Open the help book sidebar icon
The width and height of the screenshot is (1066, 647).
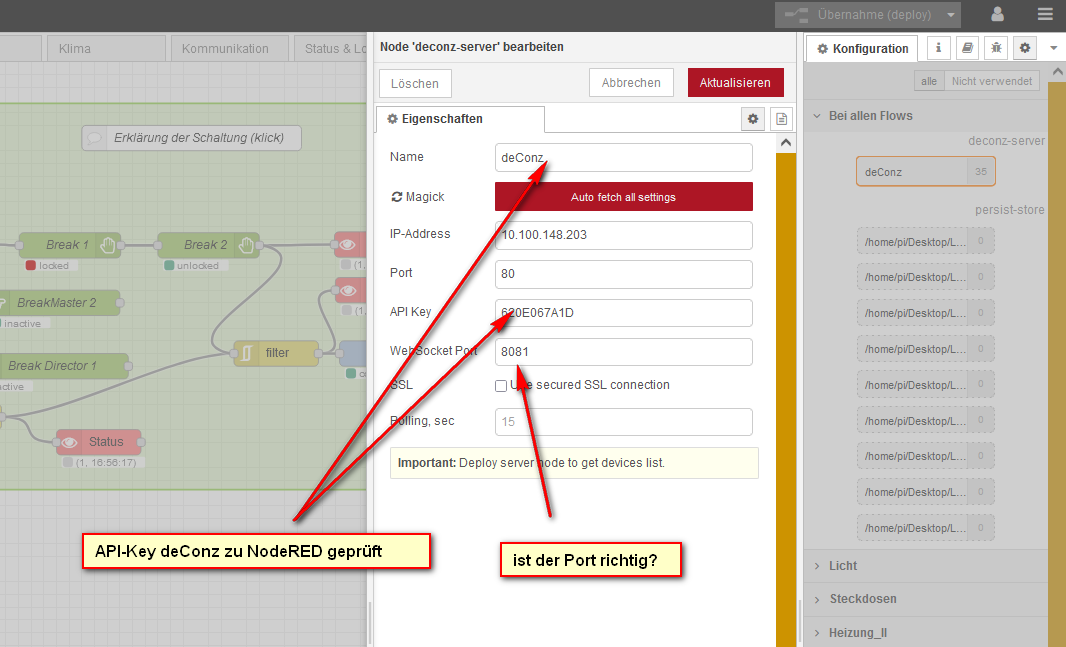pos(967,47)
